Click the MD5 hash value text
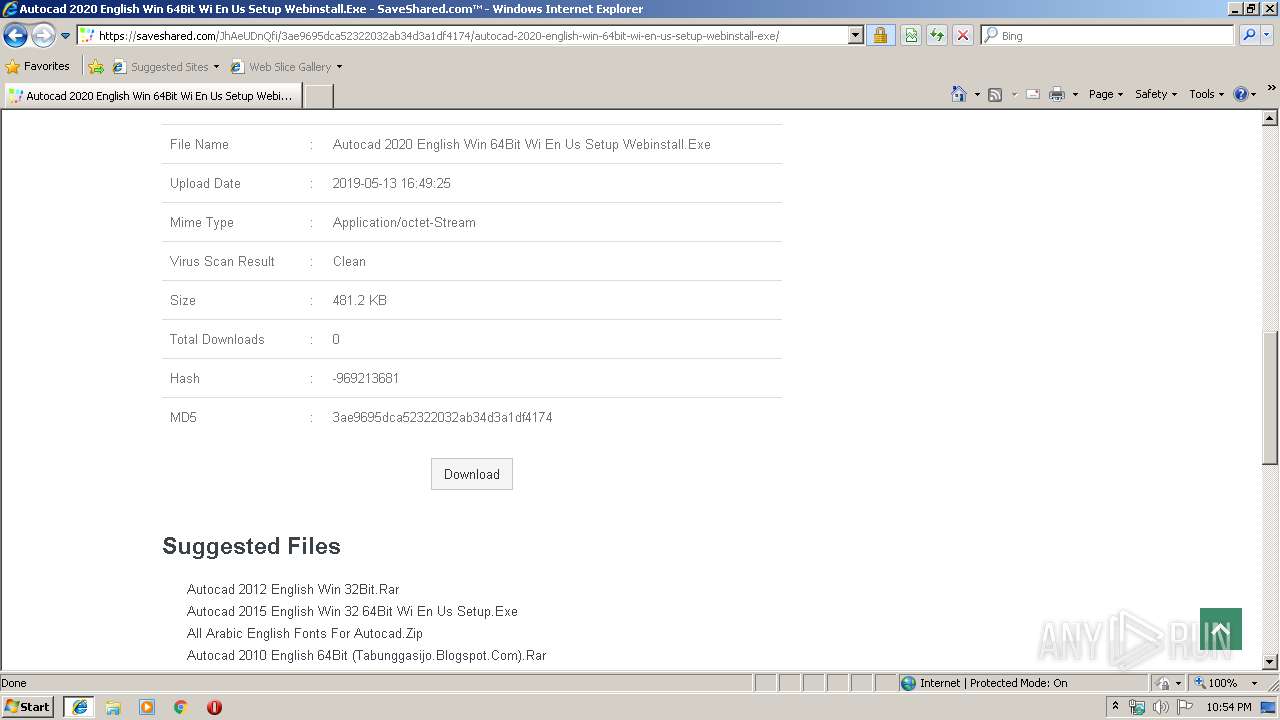Viewport: 1280px width, 720px height. click(x=443, y=418)
